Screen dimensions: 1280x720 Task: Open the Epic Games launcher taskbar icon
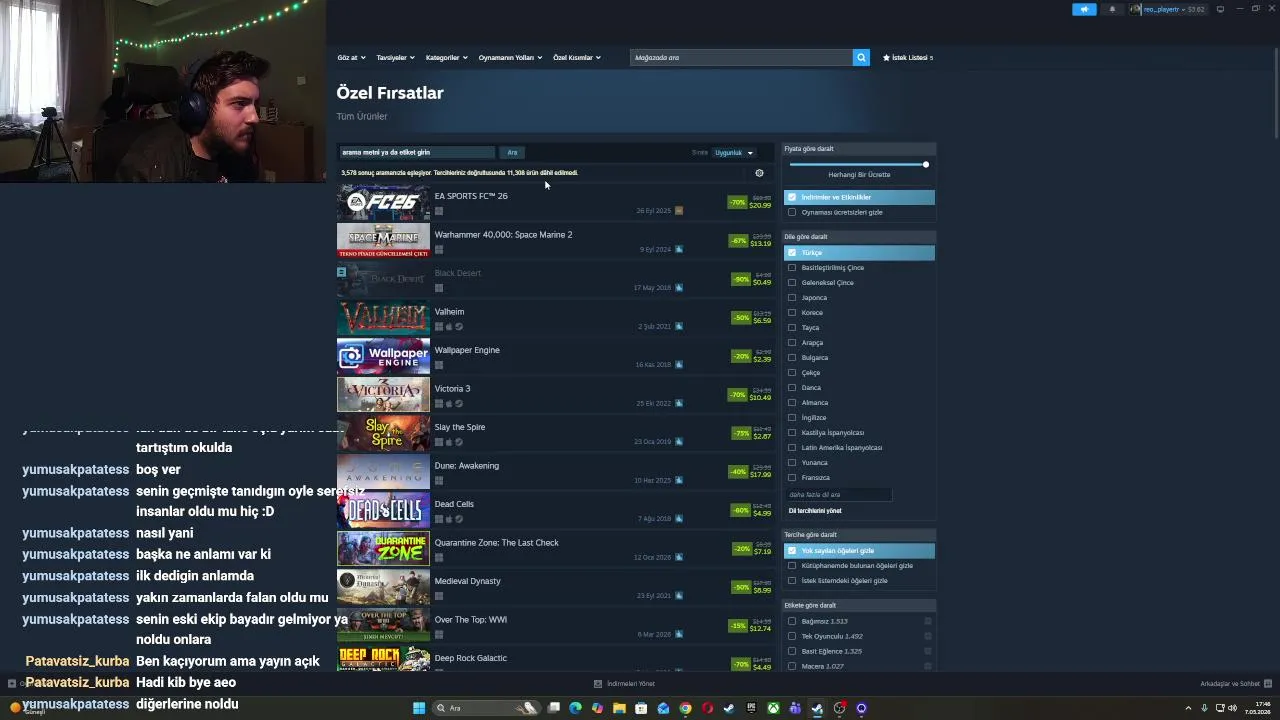click(751, 708)
